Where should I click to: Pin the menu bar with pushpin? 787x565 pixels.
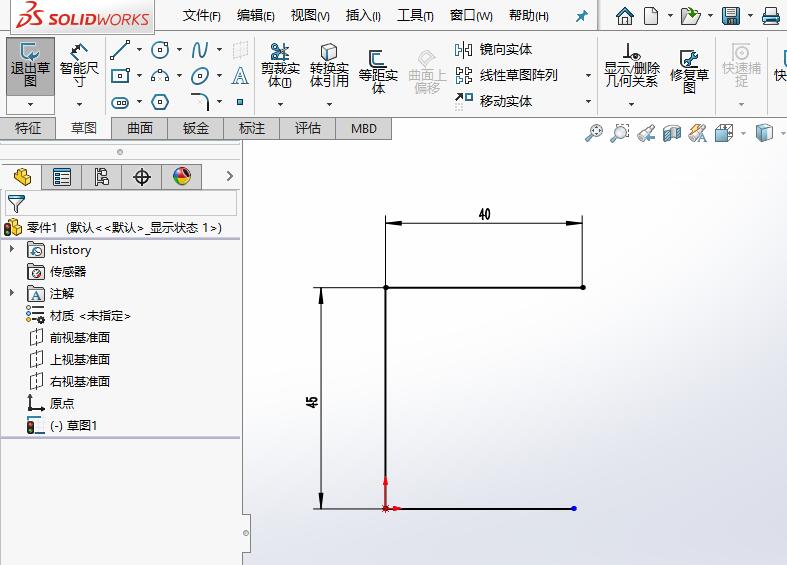tap(581, 16)
